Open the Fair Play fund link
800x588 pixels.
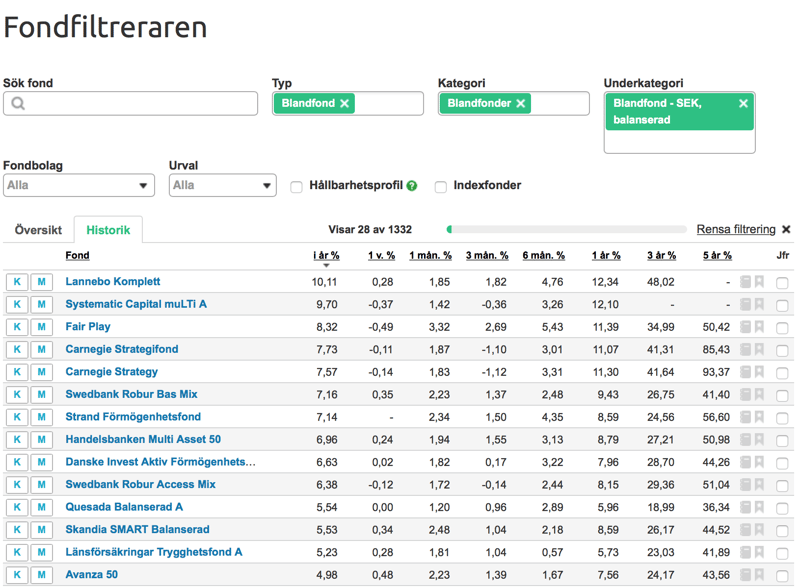click(88, 327)
